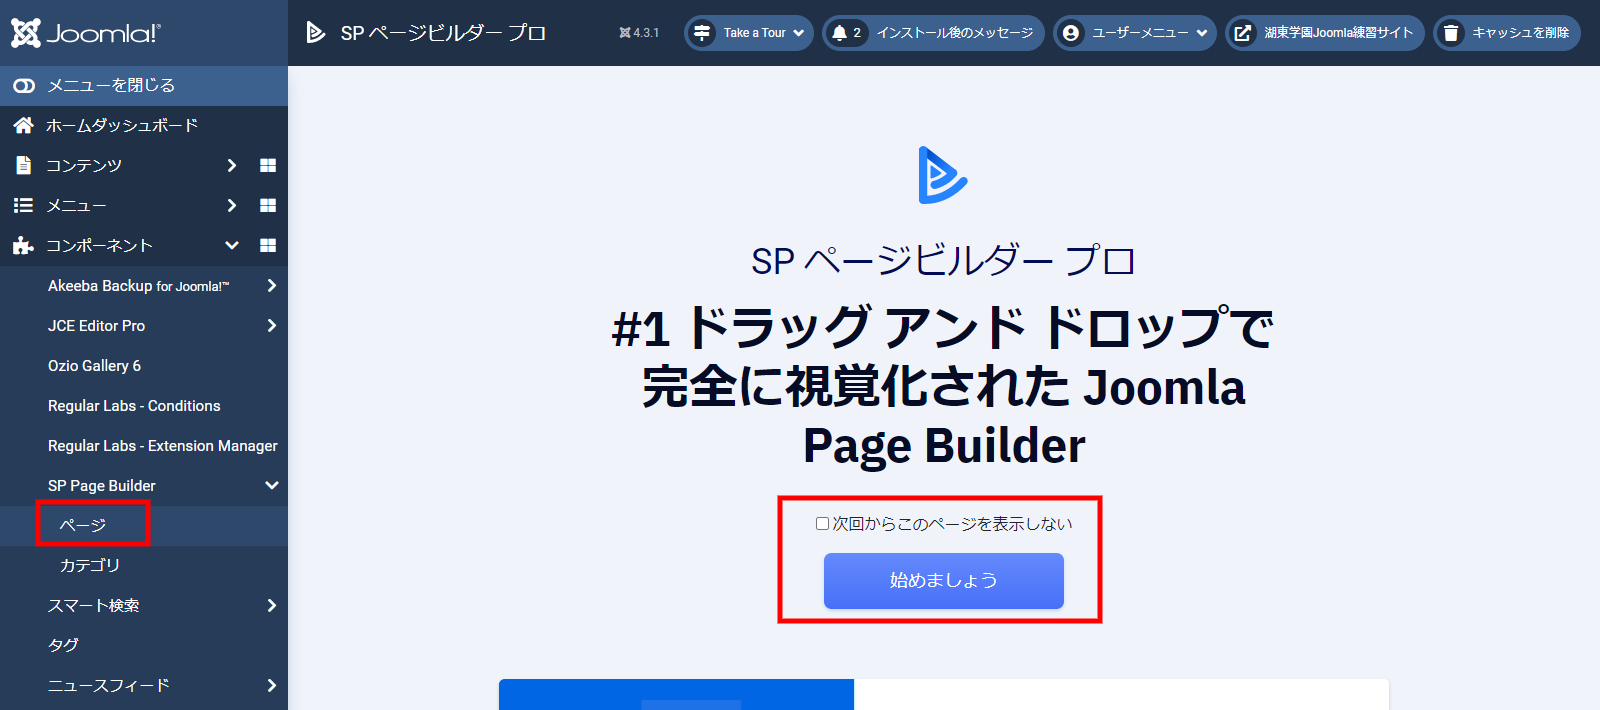
Task: Select ページ under SP Page Builder
Action: click(83, 525)
